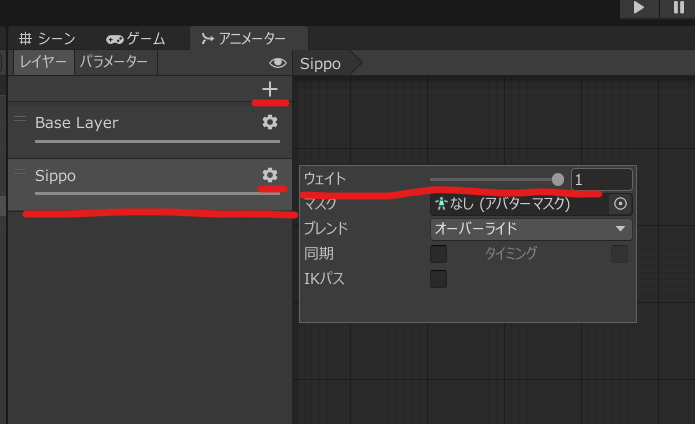695x424 pixels.
Task: Expand the ブレンド dropdown showing オーバーライド
Action: tap(530, 229)
